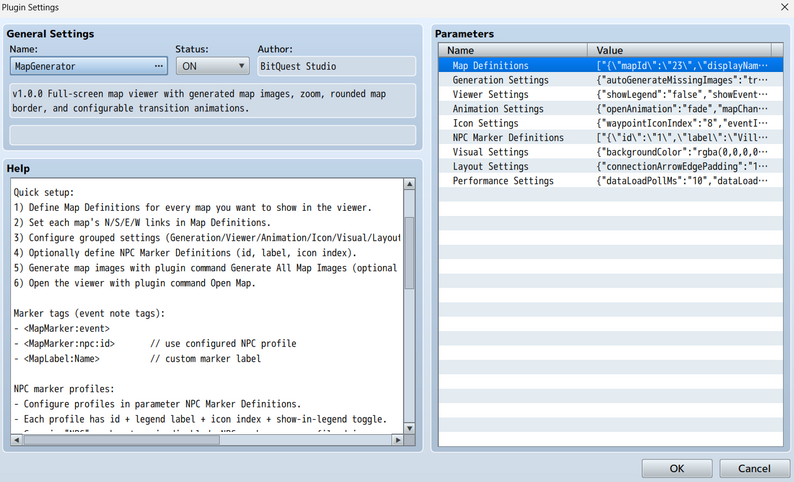Select the Animation Settings parameter
Viewport: 794px width, 482px height.
(611, 109)
